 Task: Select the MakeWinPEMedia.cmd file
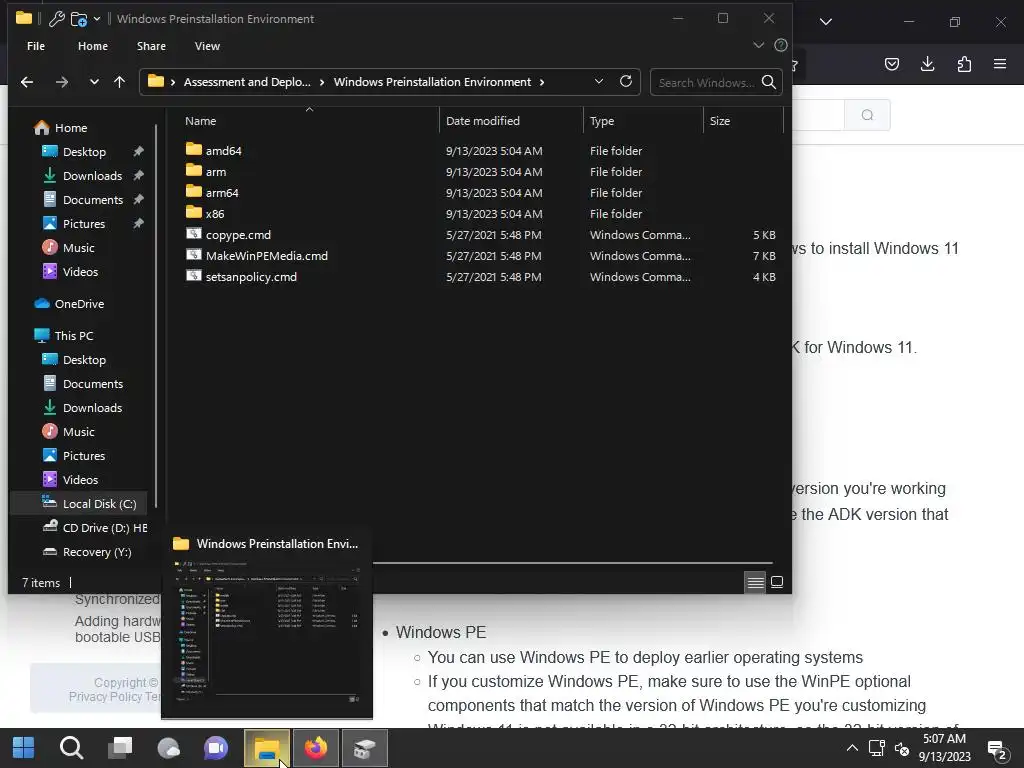(x=266, y=256)
